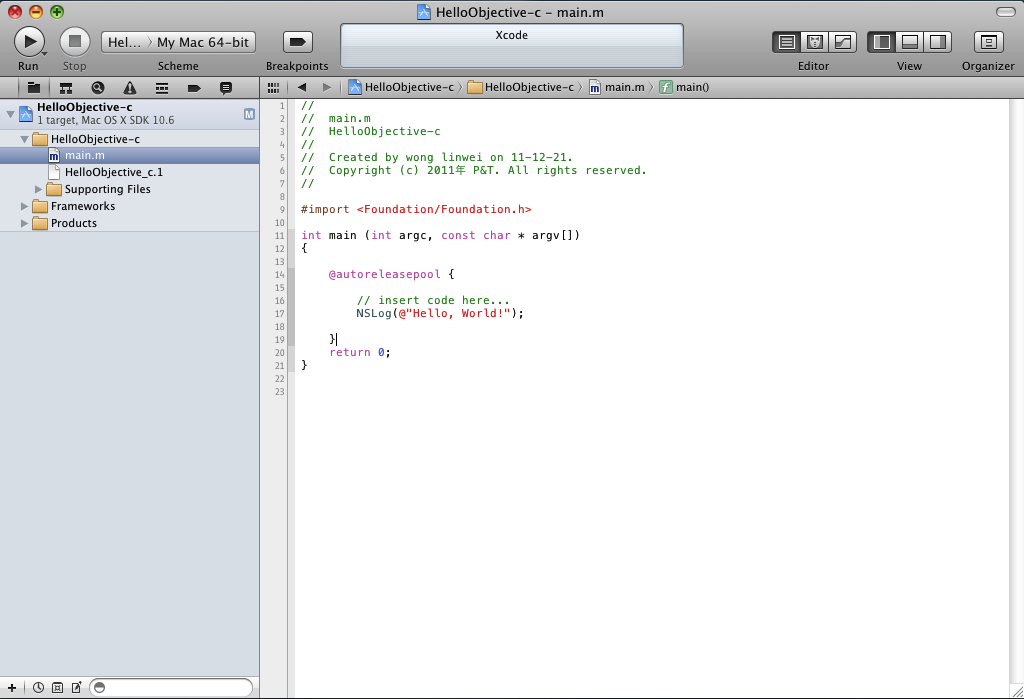Viewport: 1024px width, 699px height.
Task: Expand the Supporting Files group
Action: click(39, 189)
